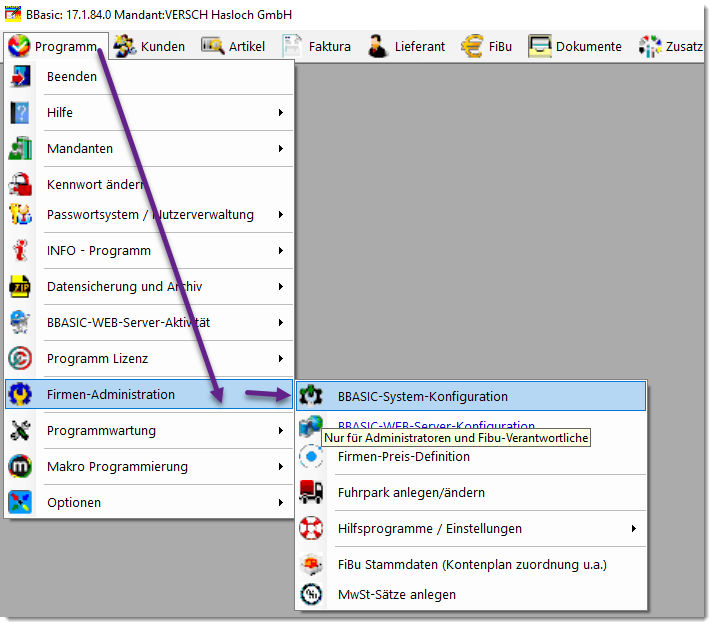Choose BBASIC-WEB-Server-Konfiguration entry

click(471, 425)
